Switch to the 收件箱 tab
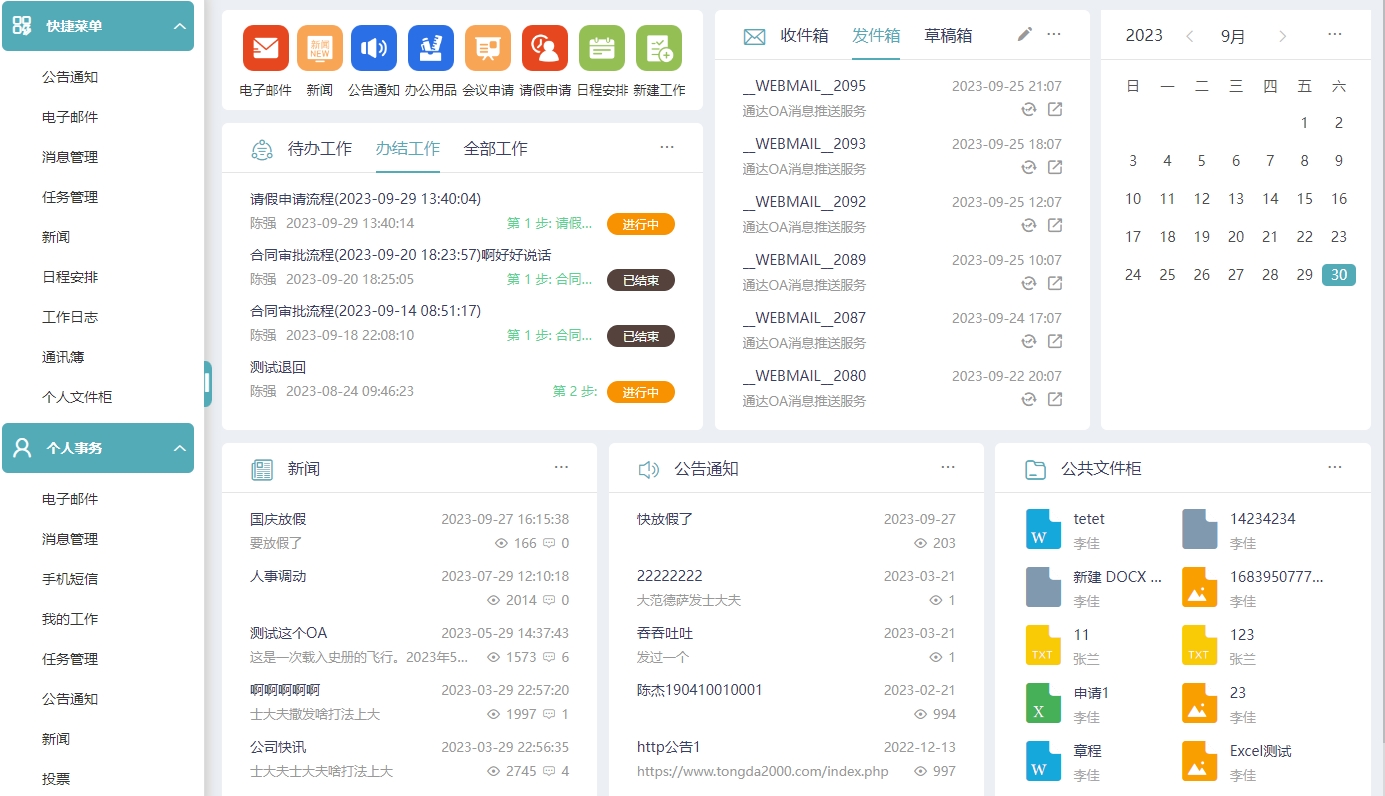1385x796 pixels. point(804,35)
